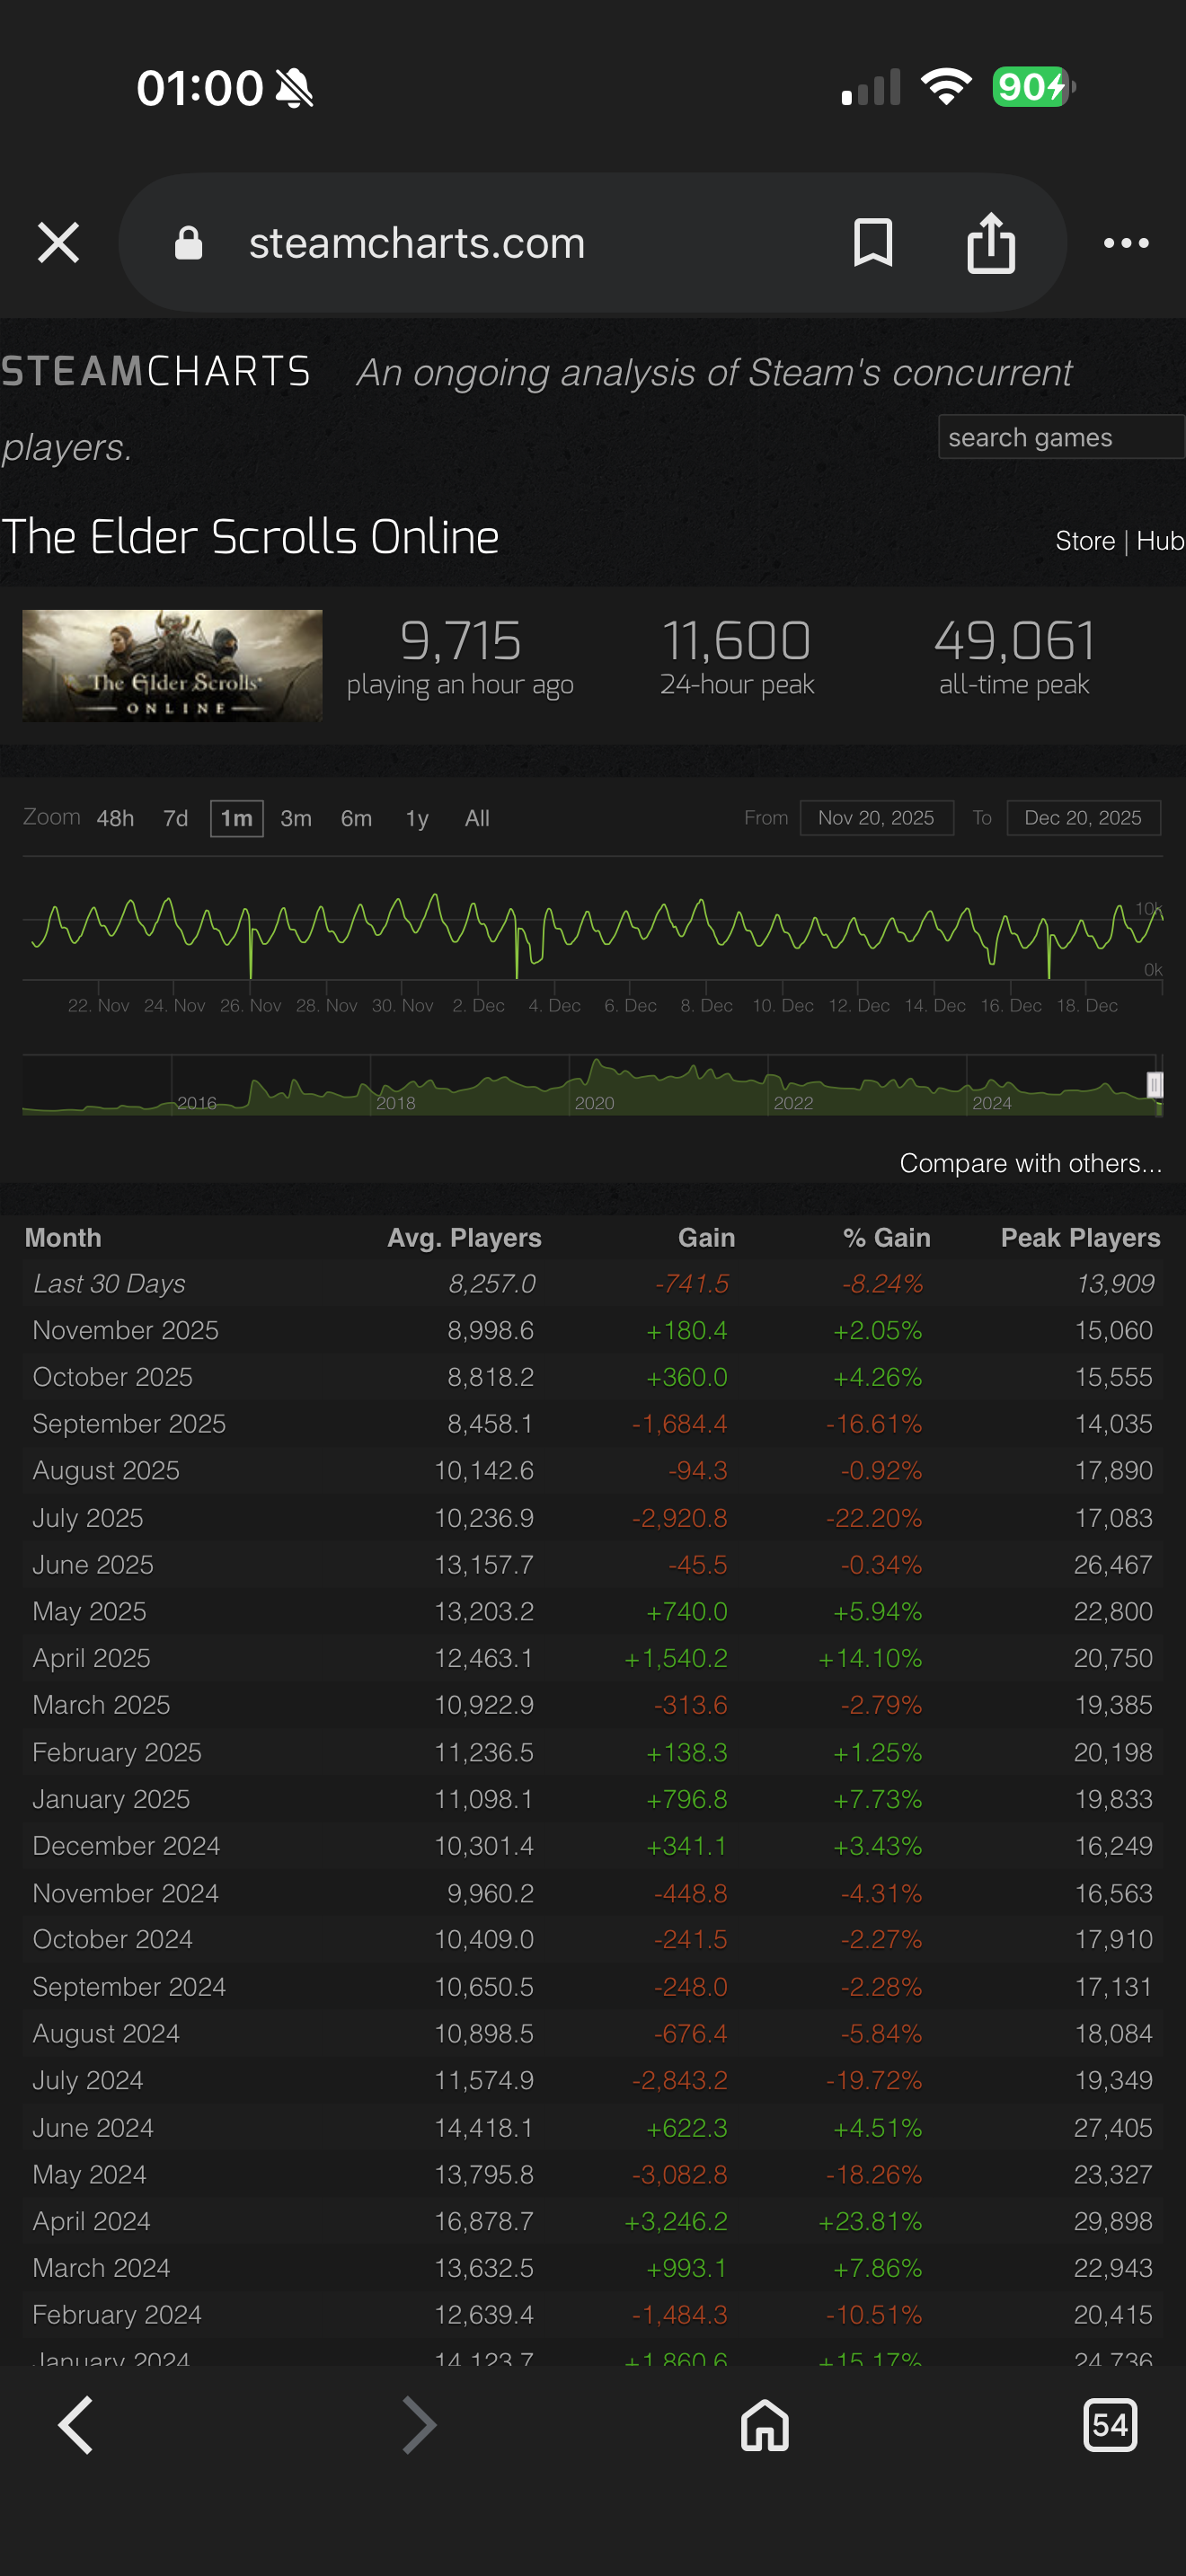Screen dimensions: 1186x2576
Task: Tap 2018 area in the navigator chart
Action: (396, 1102)
